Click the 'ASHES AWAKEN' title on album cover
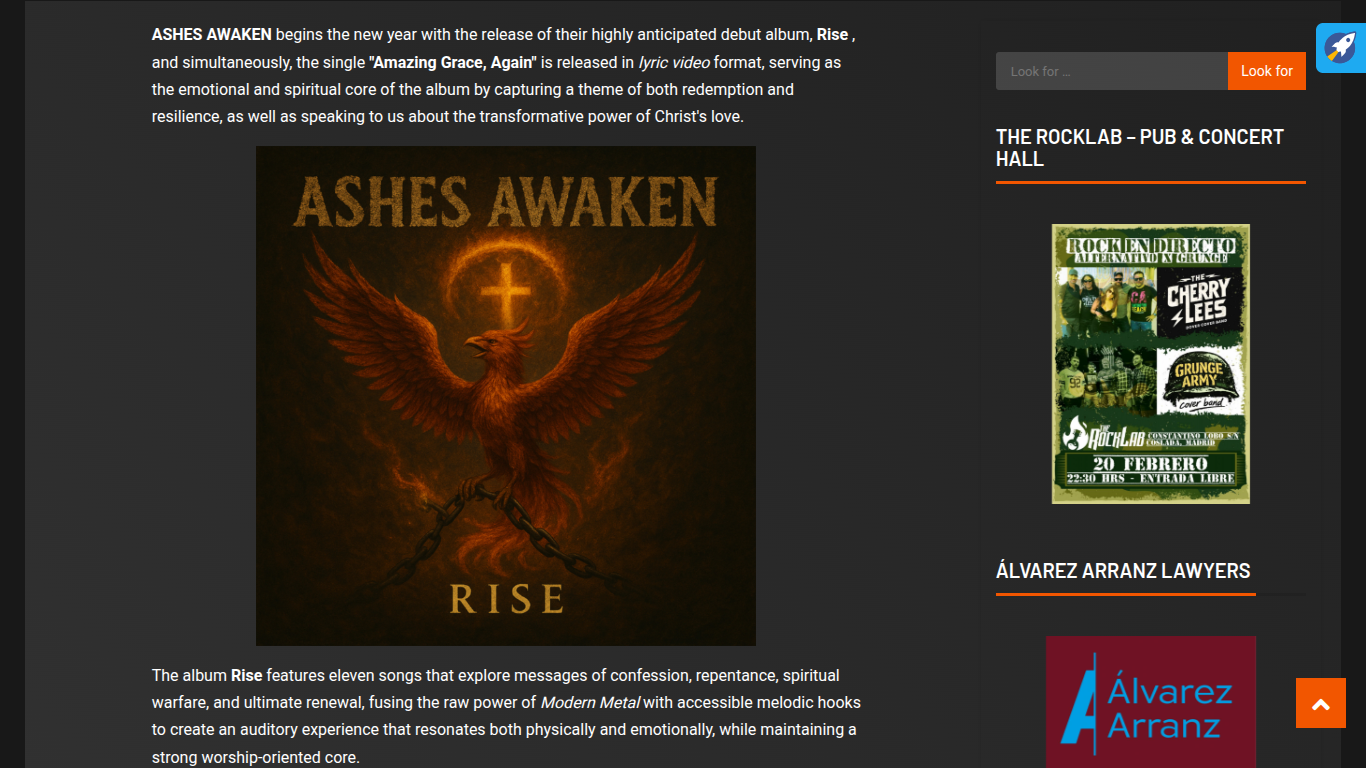The width and height of the screenshot is (1366, 768). pyautogui.click(x=506, y=201)
